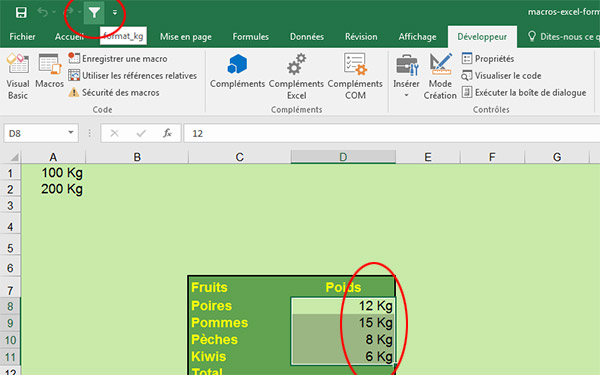Click the 6 Kg cell

(343, 356)
